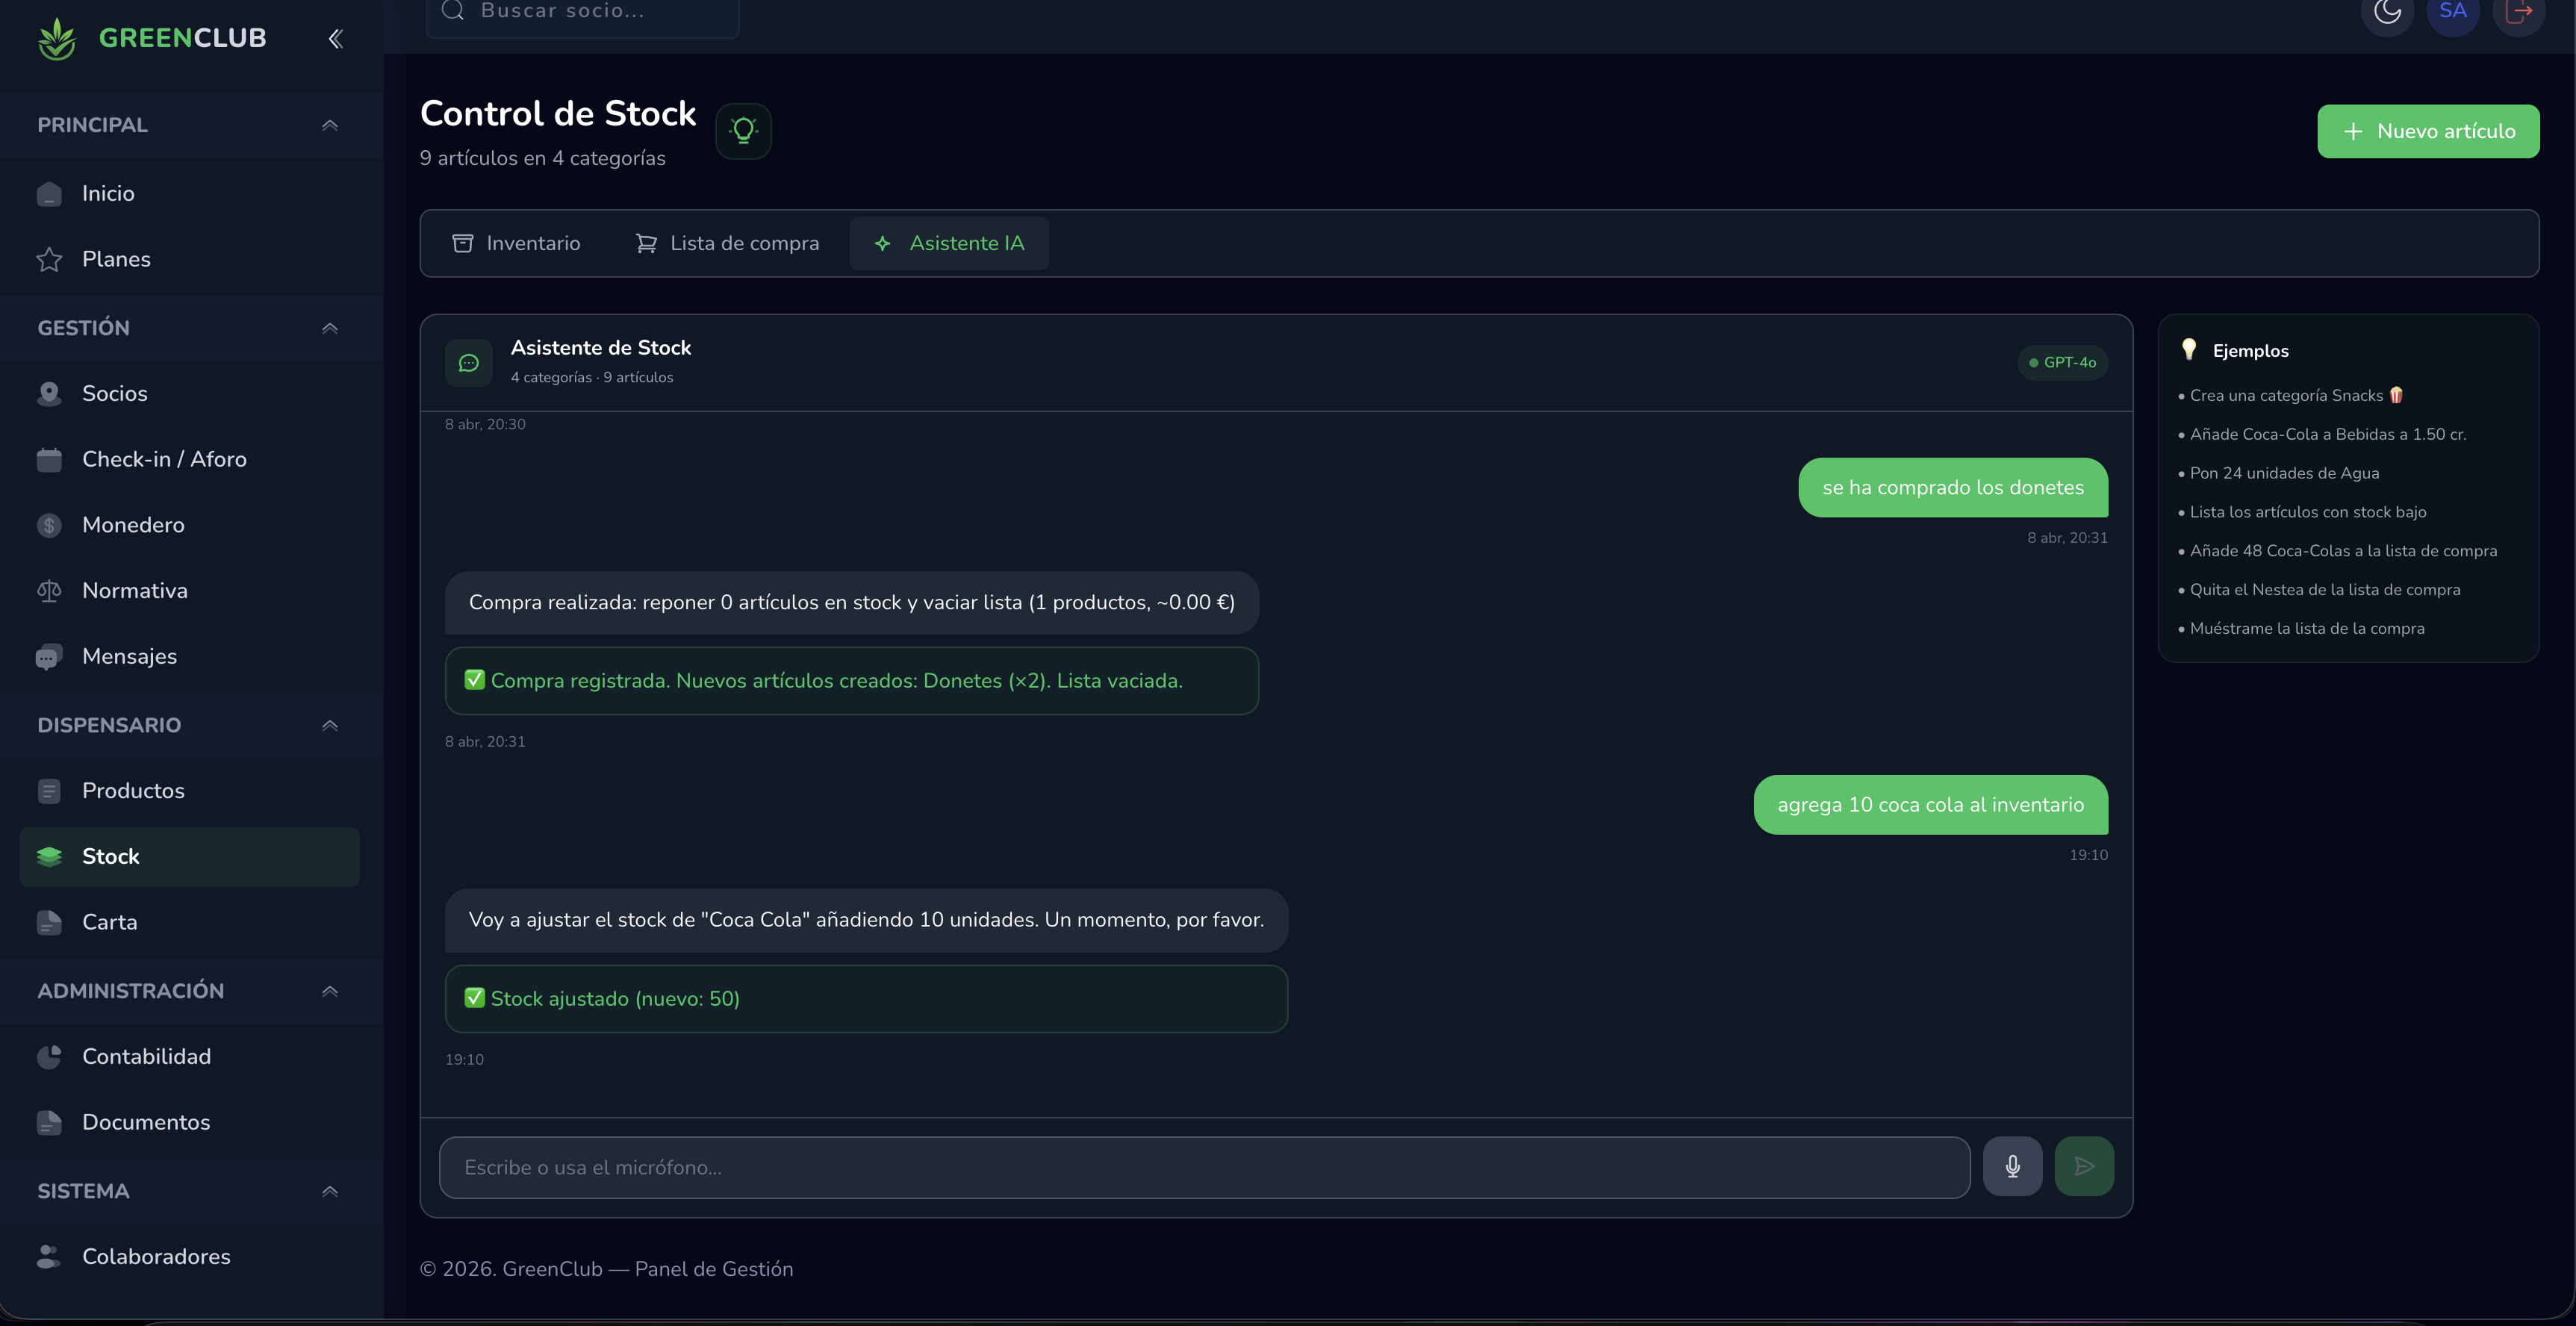Collapse the SISTEMA section header
The height and width of the screenshot is (1326, 2576).
click(330, 1191)
